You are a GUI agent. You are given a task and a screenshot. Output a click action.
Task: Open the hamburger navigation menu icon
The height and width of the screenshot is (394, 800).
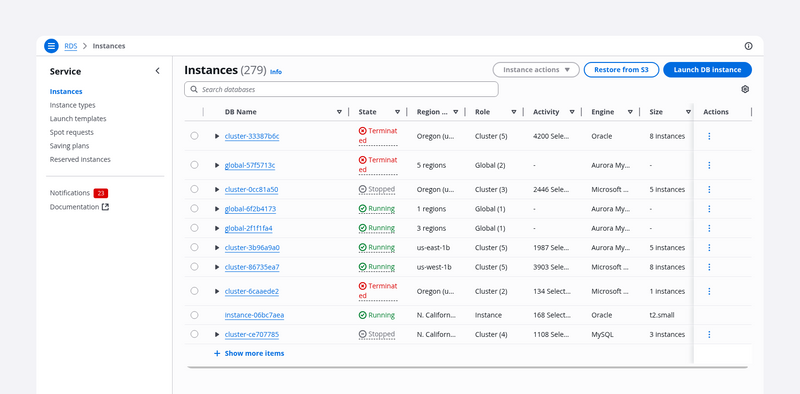point(51,46)
